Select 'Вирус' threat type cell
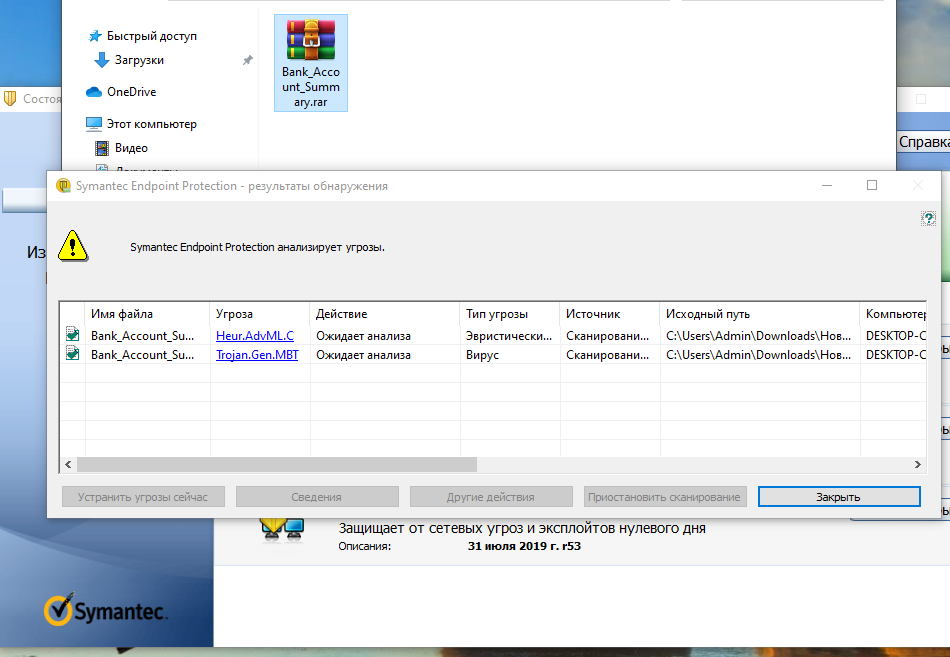Screen dimensions: 950x657 click(510, 355)
